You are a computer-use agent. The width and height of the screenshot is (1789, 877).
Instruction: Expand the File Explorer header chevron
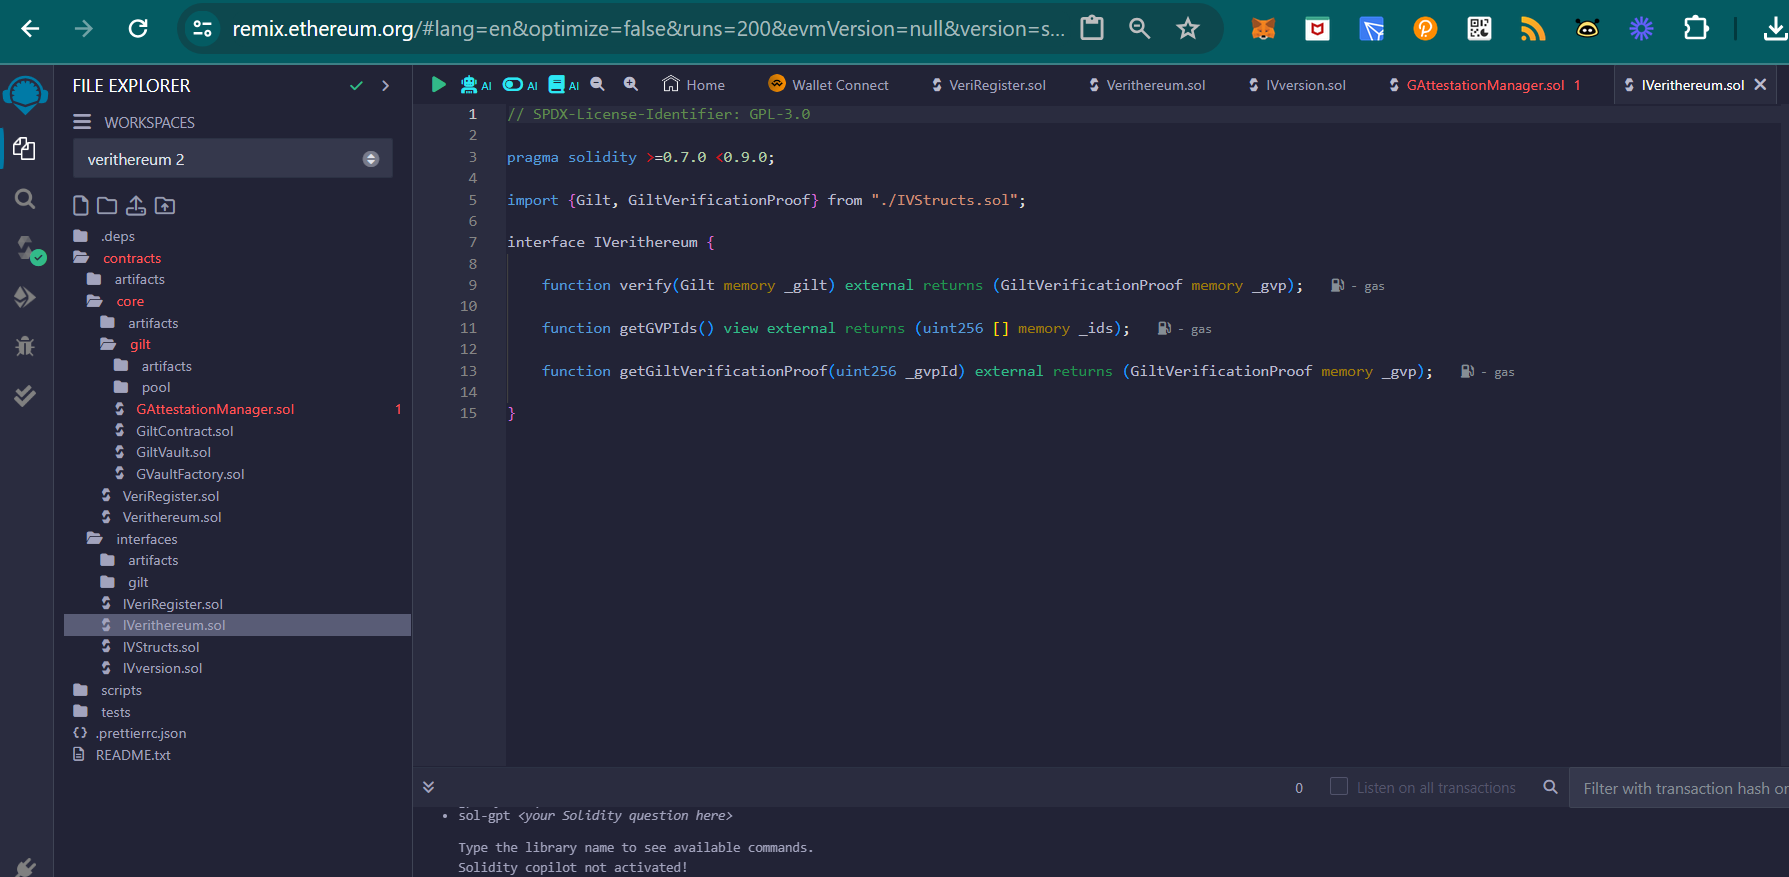tap(385, 86)
